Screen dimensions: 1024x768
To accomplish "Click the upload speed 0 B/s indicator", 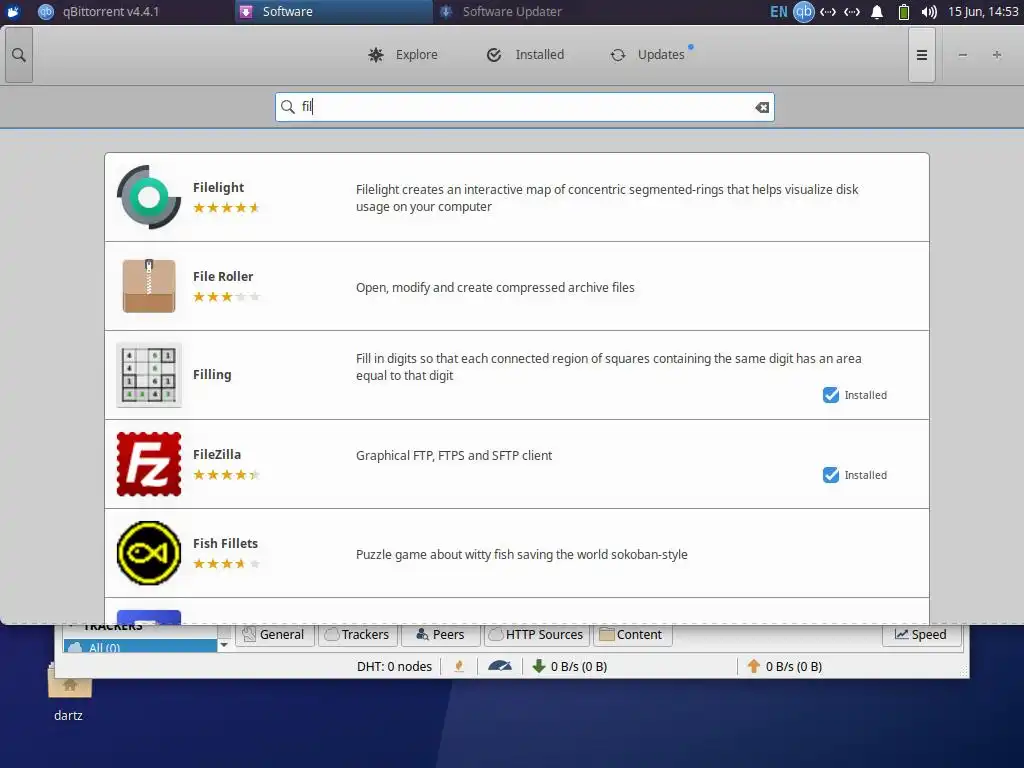I will (x=784, y=666).
